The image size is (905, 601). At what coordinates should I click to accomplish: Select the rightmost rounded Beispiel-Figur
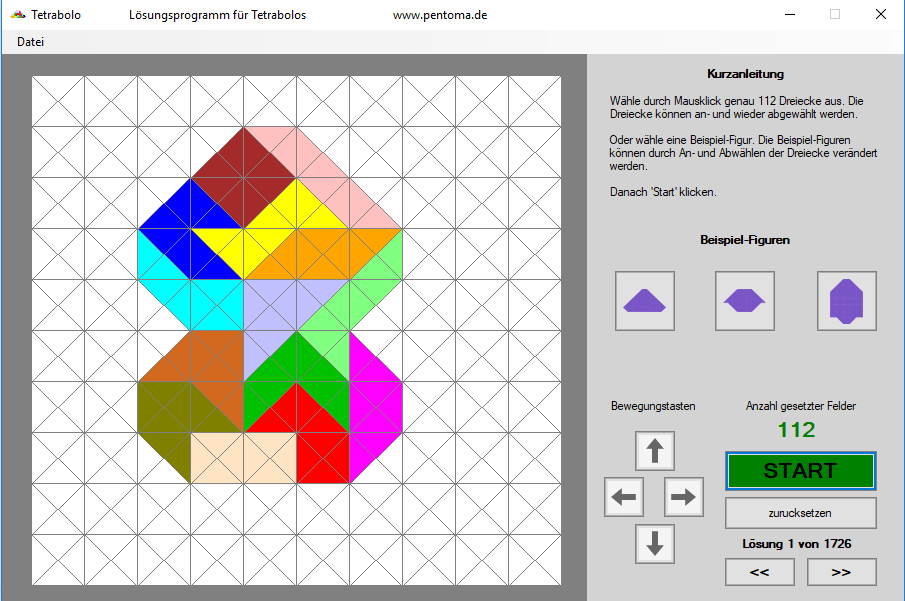[x=846, y=300]
